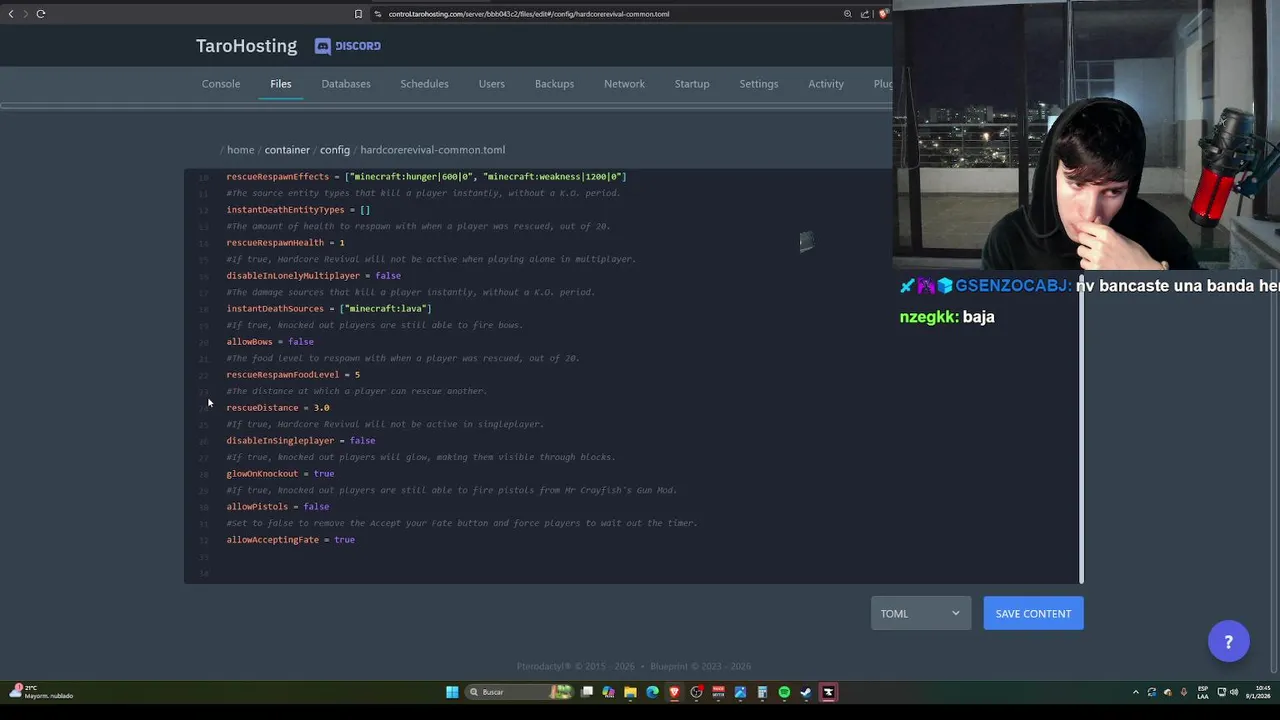Open Backups tab

pos(554,84)
